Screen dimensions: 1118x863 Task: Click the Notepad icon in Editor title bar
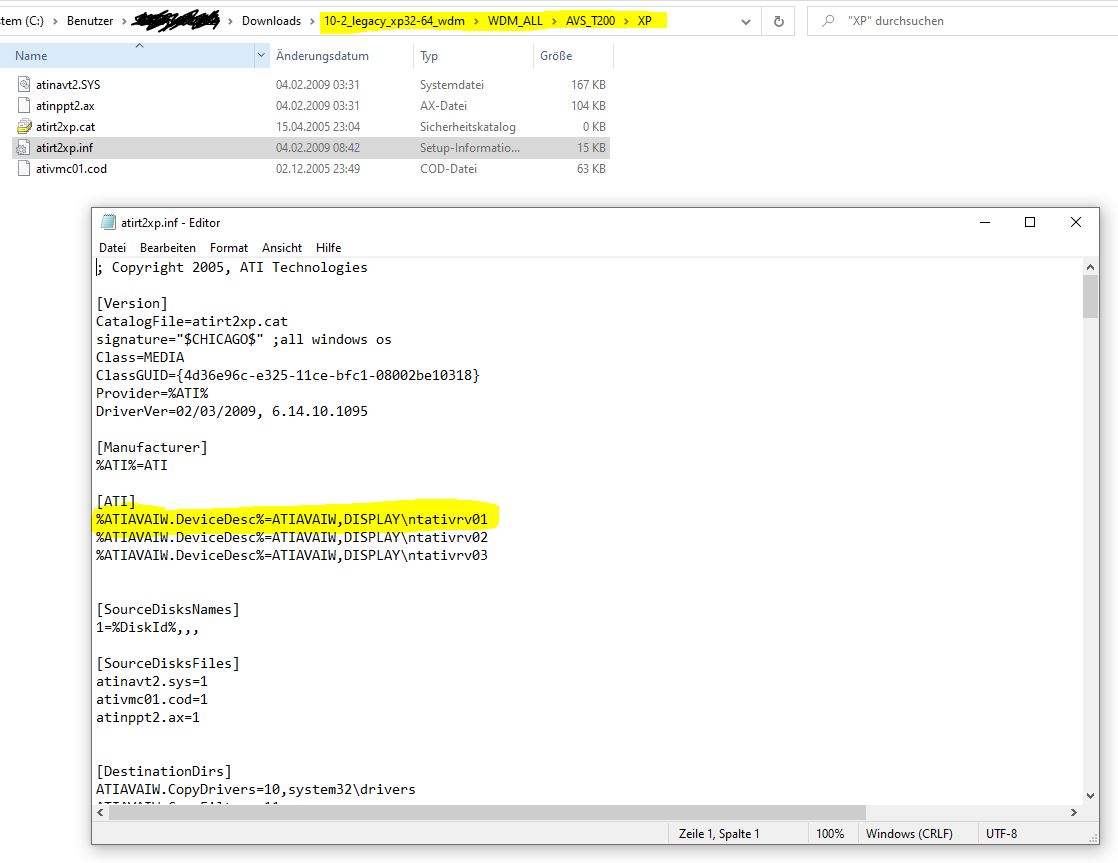(108, 223)
